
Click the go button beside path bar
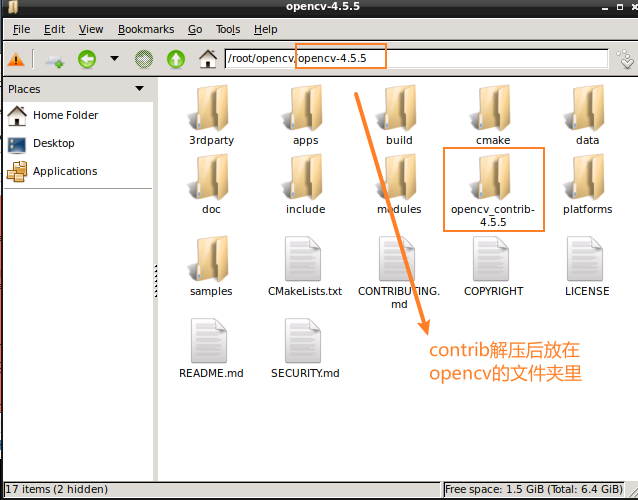pyautogui.click(x=625, y=59)
